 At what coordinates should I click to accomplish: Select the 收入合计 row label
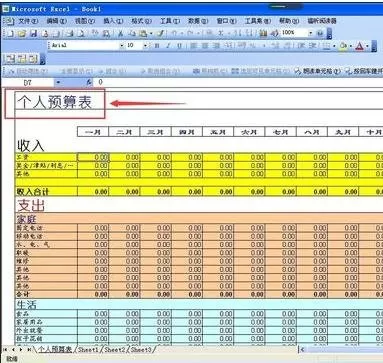coord(33,192)
